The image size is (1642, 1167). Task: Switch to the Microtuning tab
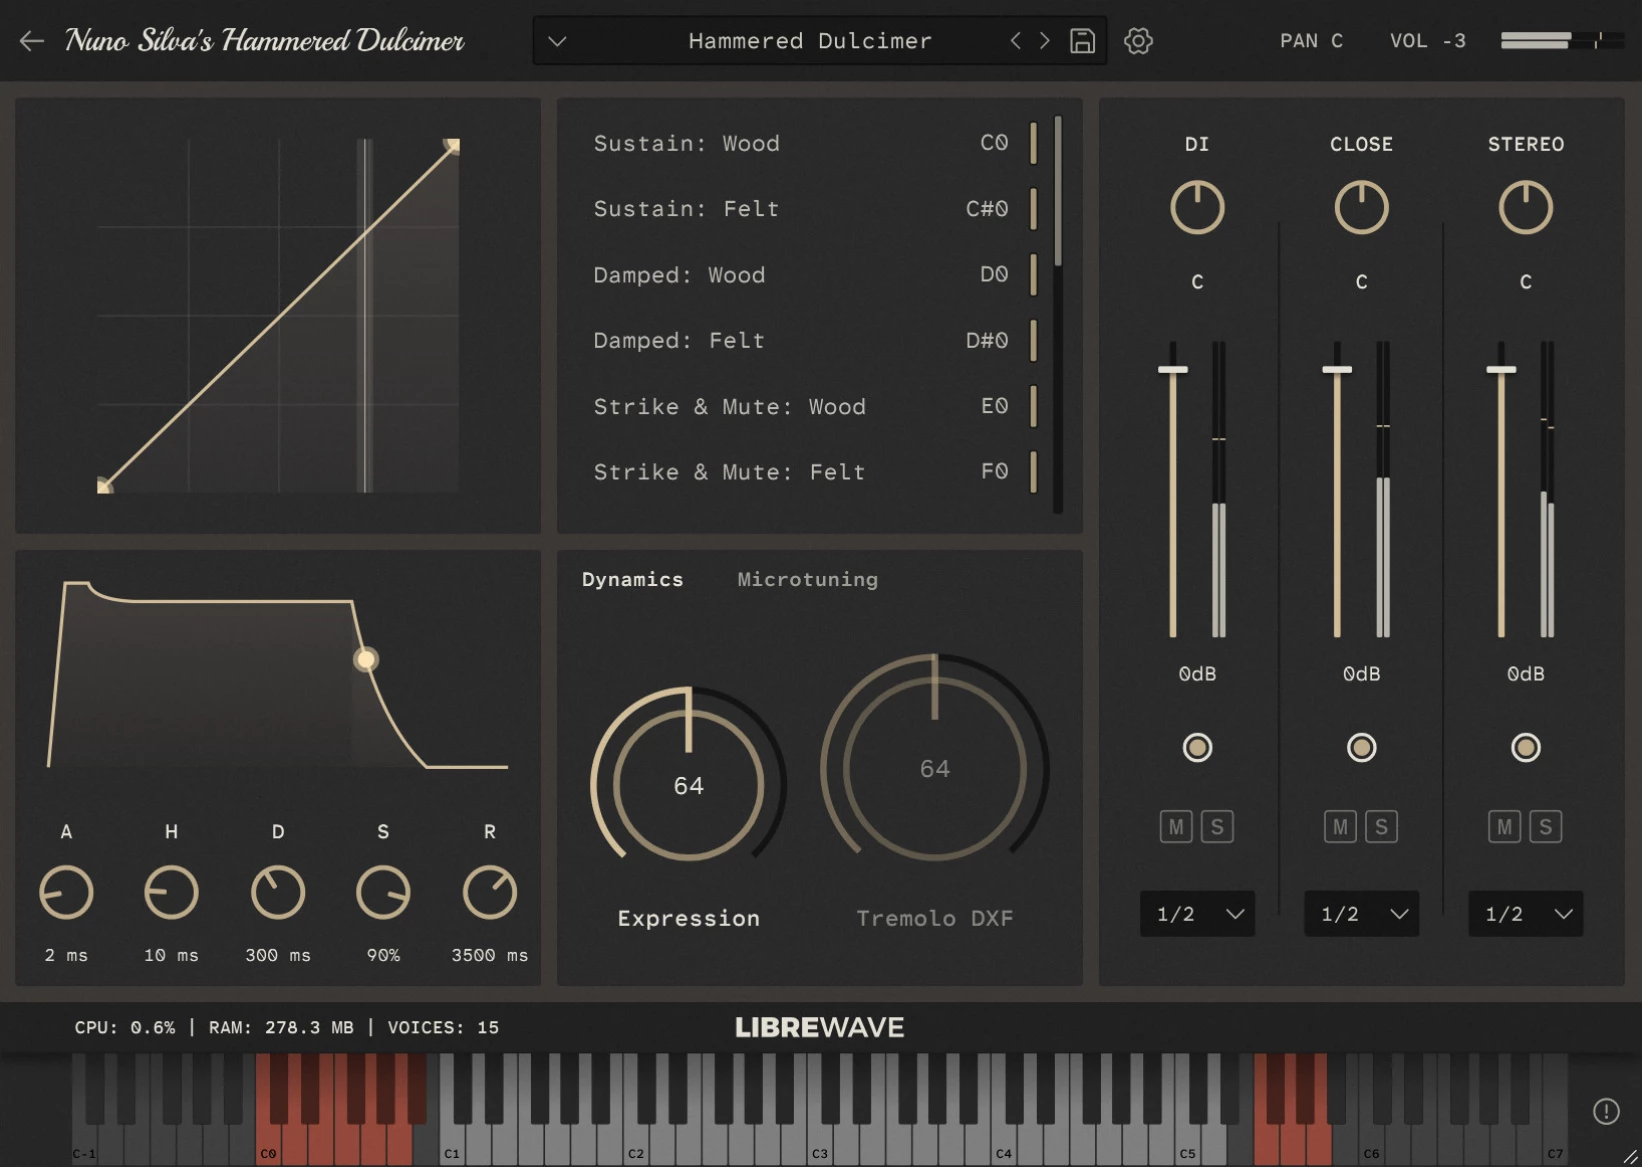click(808, 580)
